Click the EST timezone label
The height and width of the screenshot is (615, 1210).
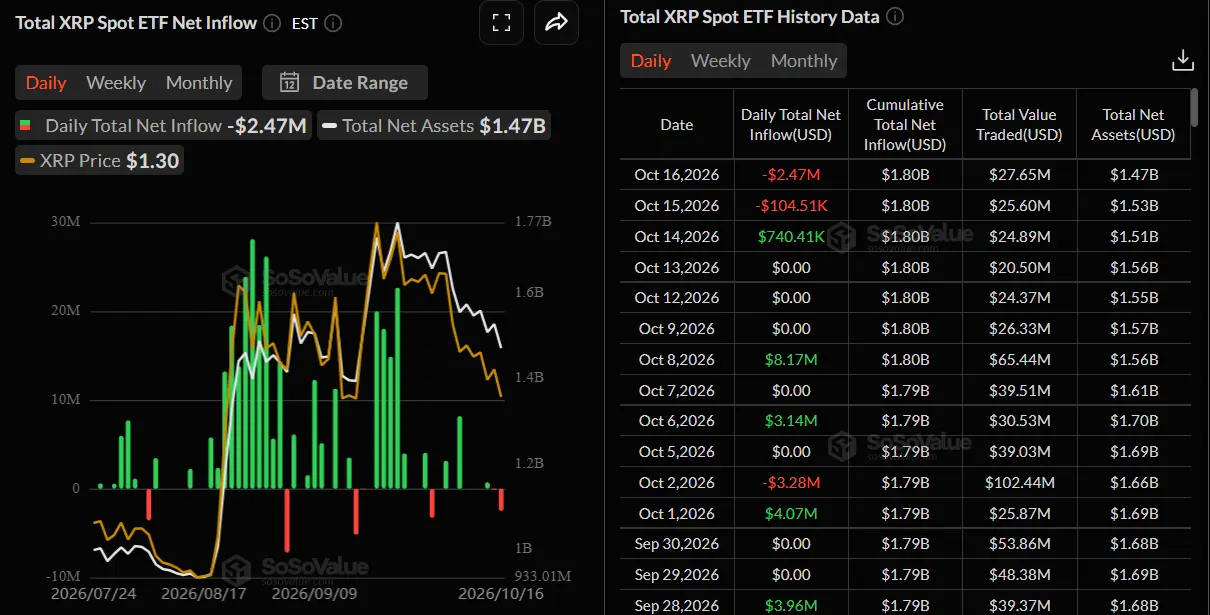tap(305, 22)
